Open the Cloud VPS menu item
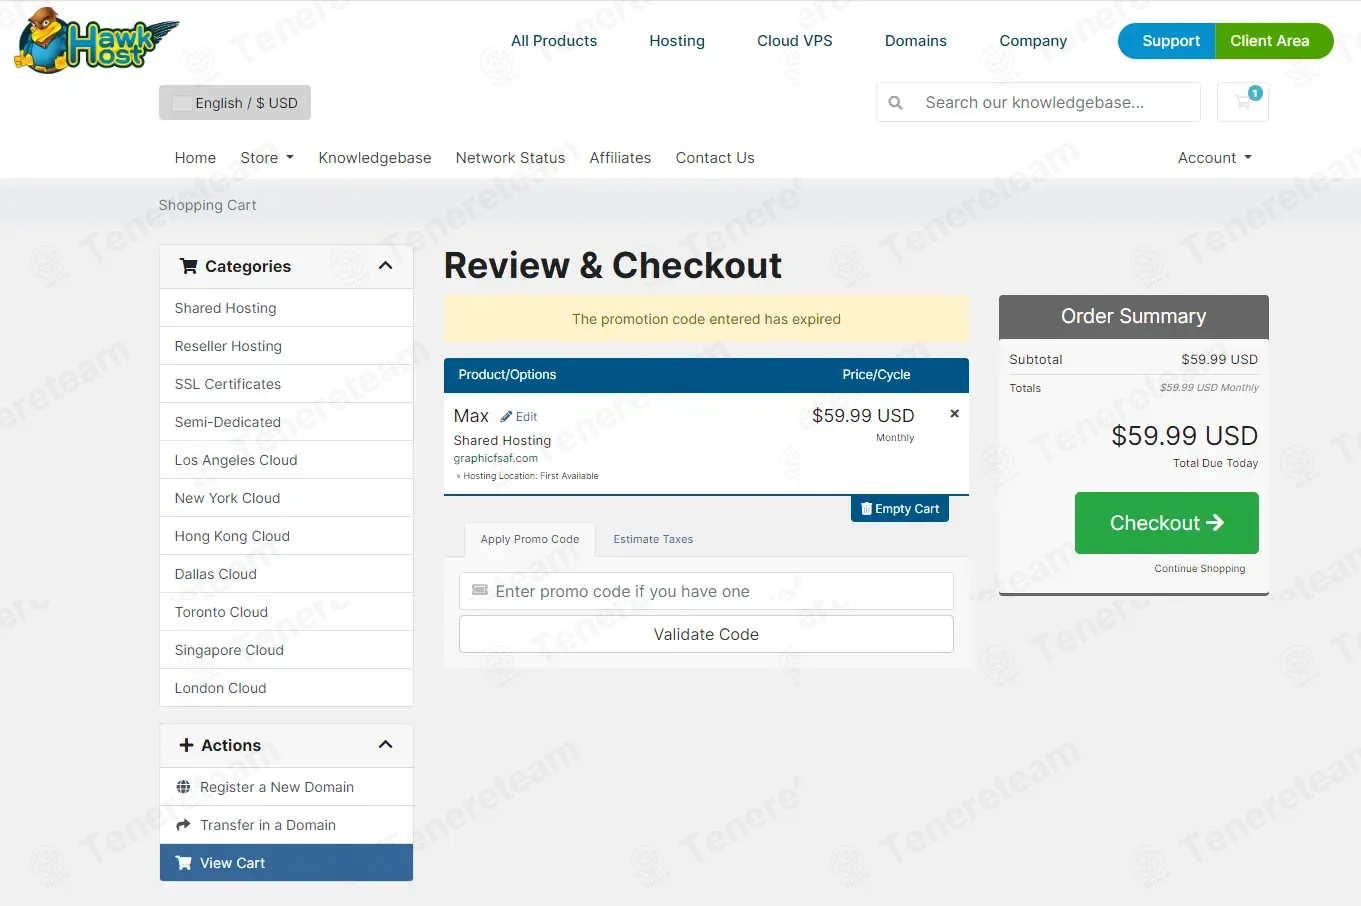1361x906 pixels. tap(795, 41)
